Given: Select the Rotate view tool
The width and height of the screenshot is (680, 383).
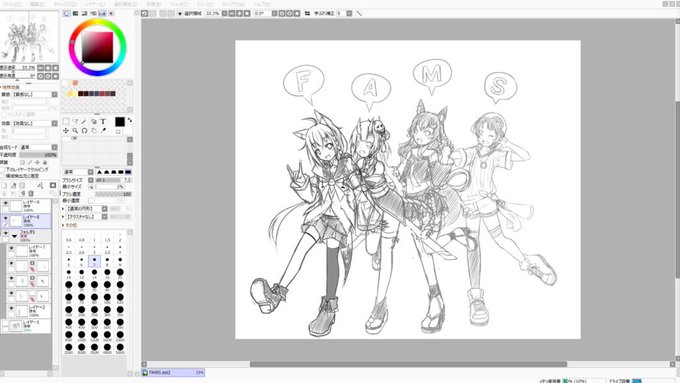Looking at the screenshot, I should [x=84, y=131].
